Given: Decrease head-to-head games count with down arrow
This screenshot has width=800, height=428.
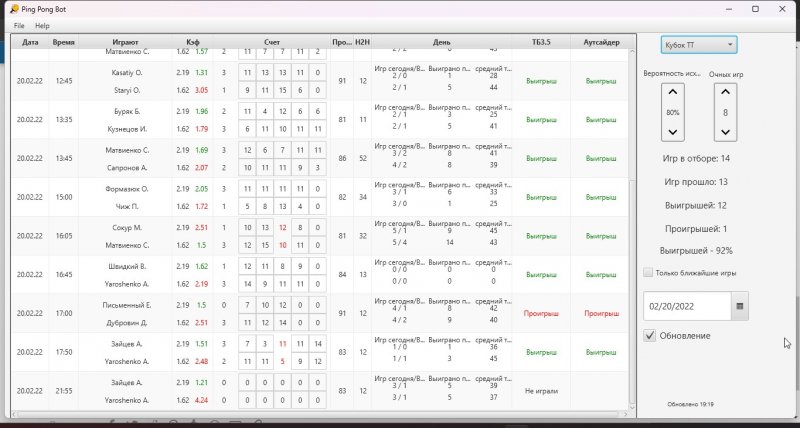Looking at the screenshot, I should click(x=726, y=132).
